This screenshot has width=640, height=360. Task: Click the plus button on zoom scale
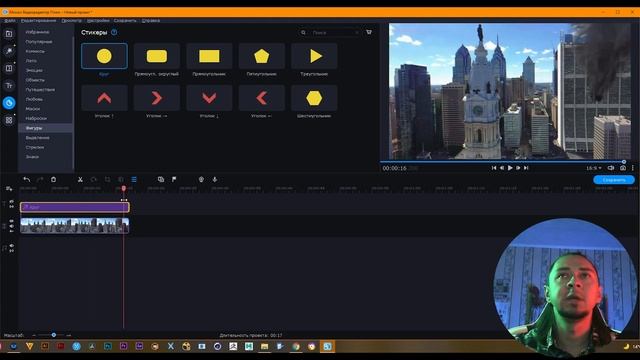click(69, 335)
